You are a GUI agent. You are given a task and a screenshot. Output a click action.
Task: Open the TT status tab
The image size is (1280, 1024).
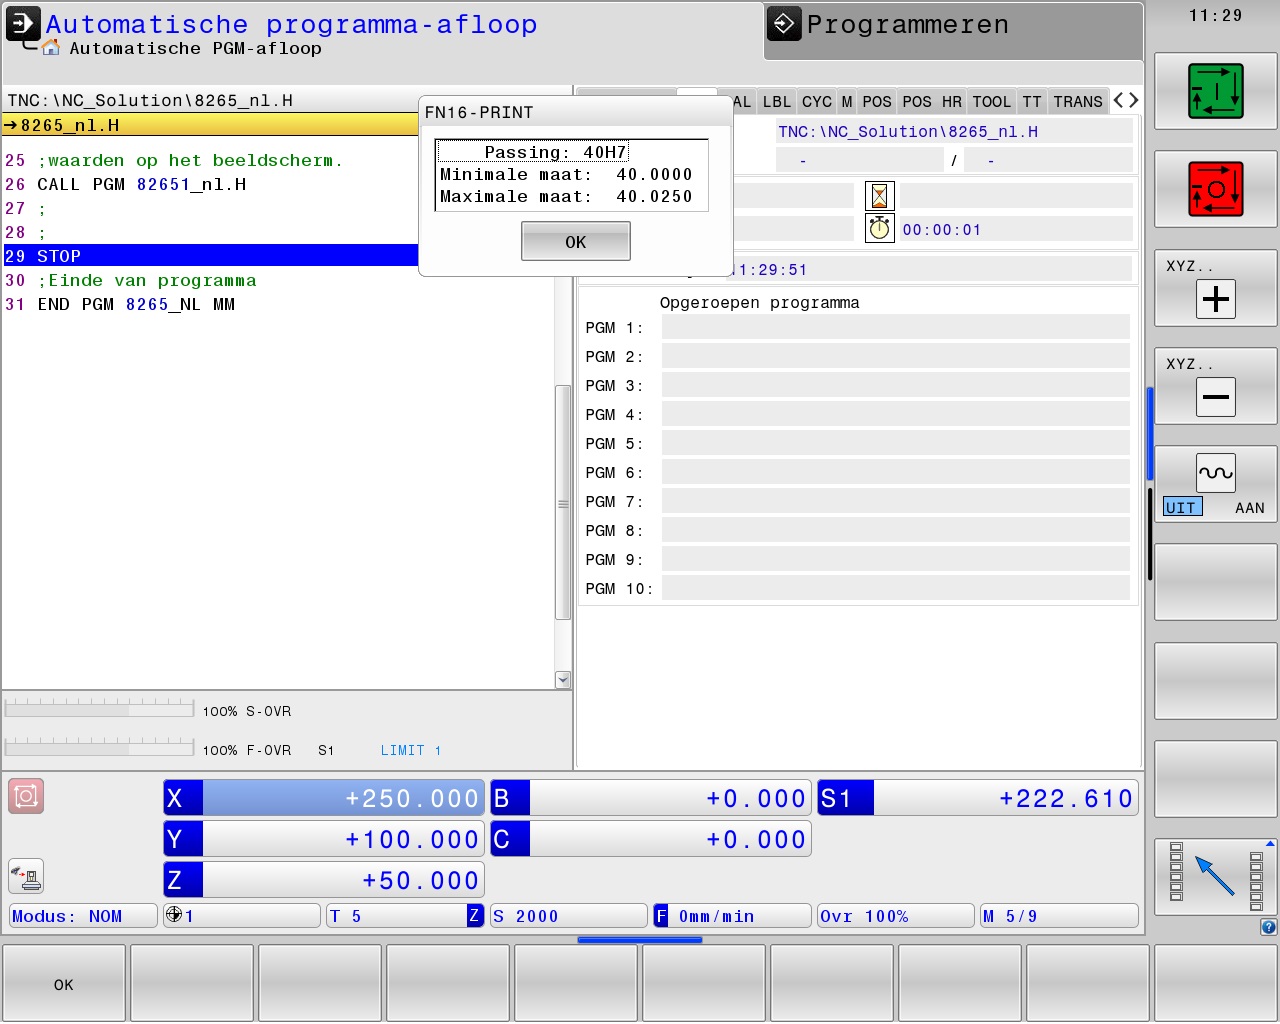1032,101
